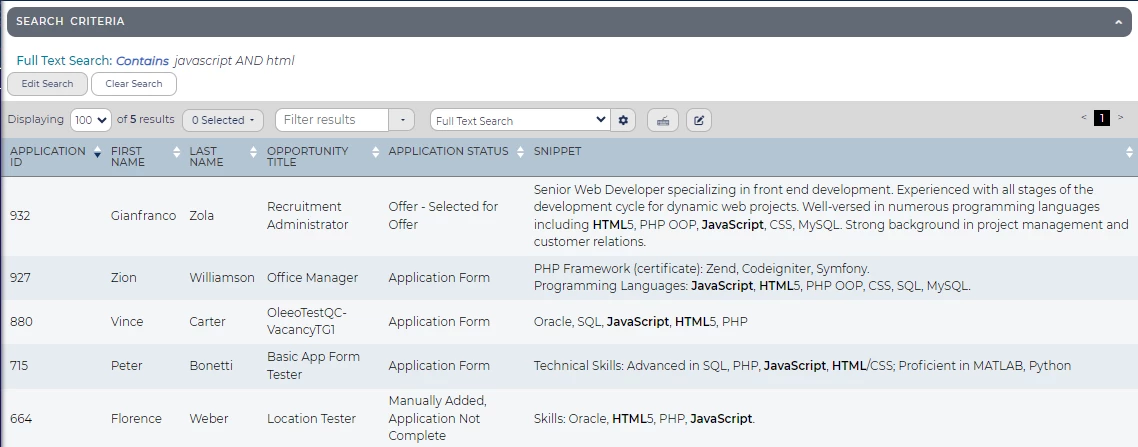Click the Clear Search button
This screenshot has height=447, width=1138.
click(x=133, y=84)
